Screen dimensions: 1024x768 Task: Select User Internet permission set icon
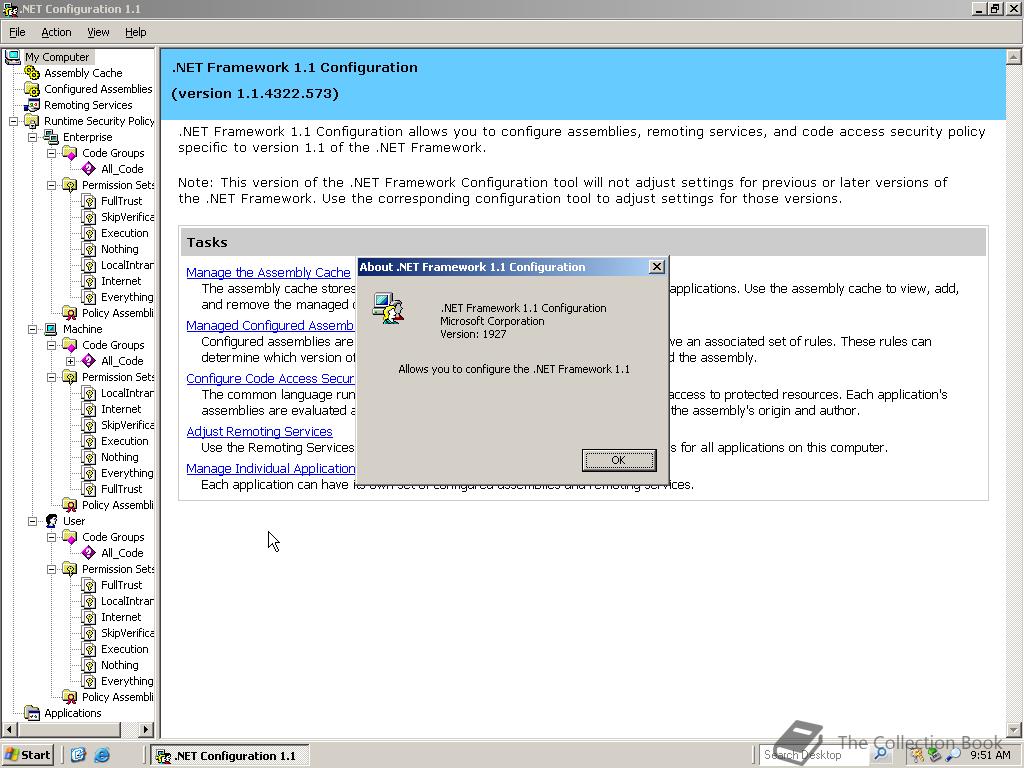tap(89, 617)
